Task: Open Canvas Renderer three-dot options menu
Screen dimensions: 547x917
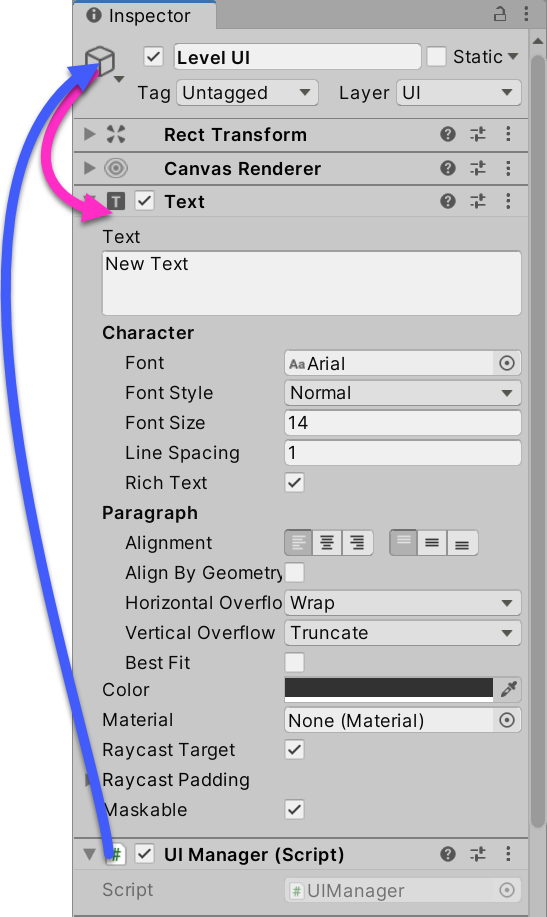Action: click(x=508, y=169)
